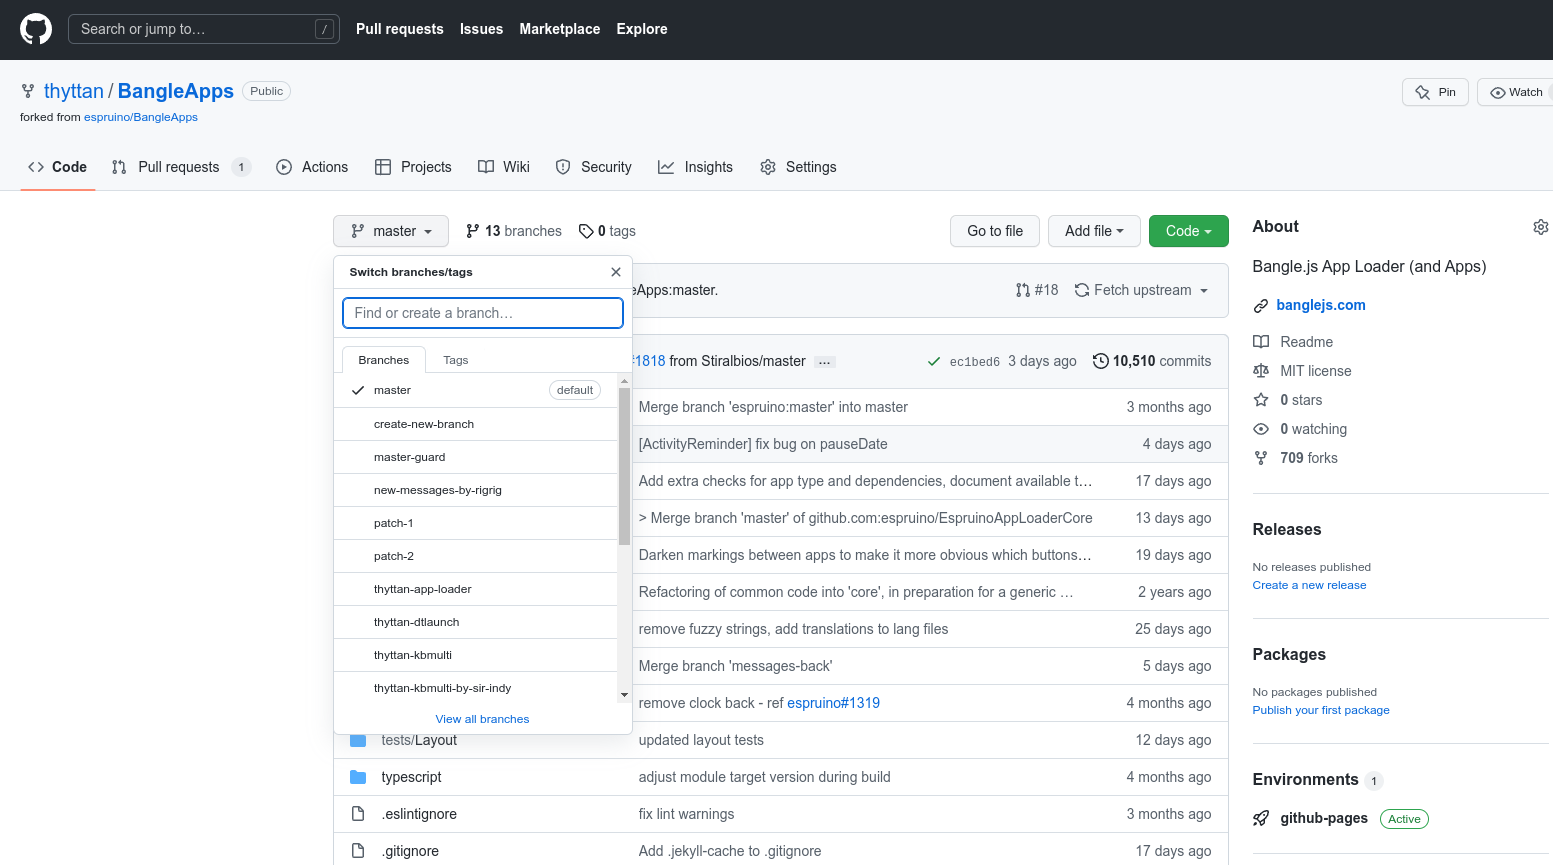Screen dimensions: 1553x865
Task: Open the 10,510 commits link
Action: [1152, 361]
